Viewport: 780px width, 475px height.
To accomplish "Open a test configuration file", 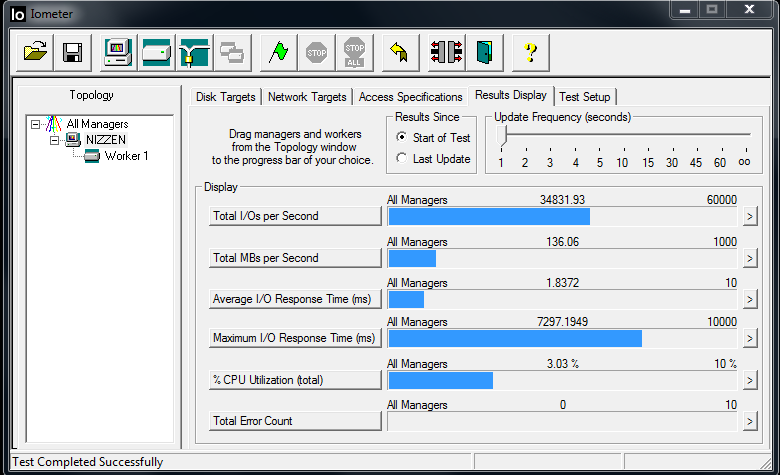I will pyautogui.click(x=35, y=53).
